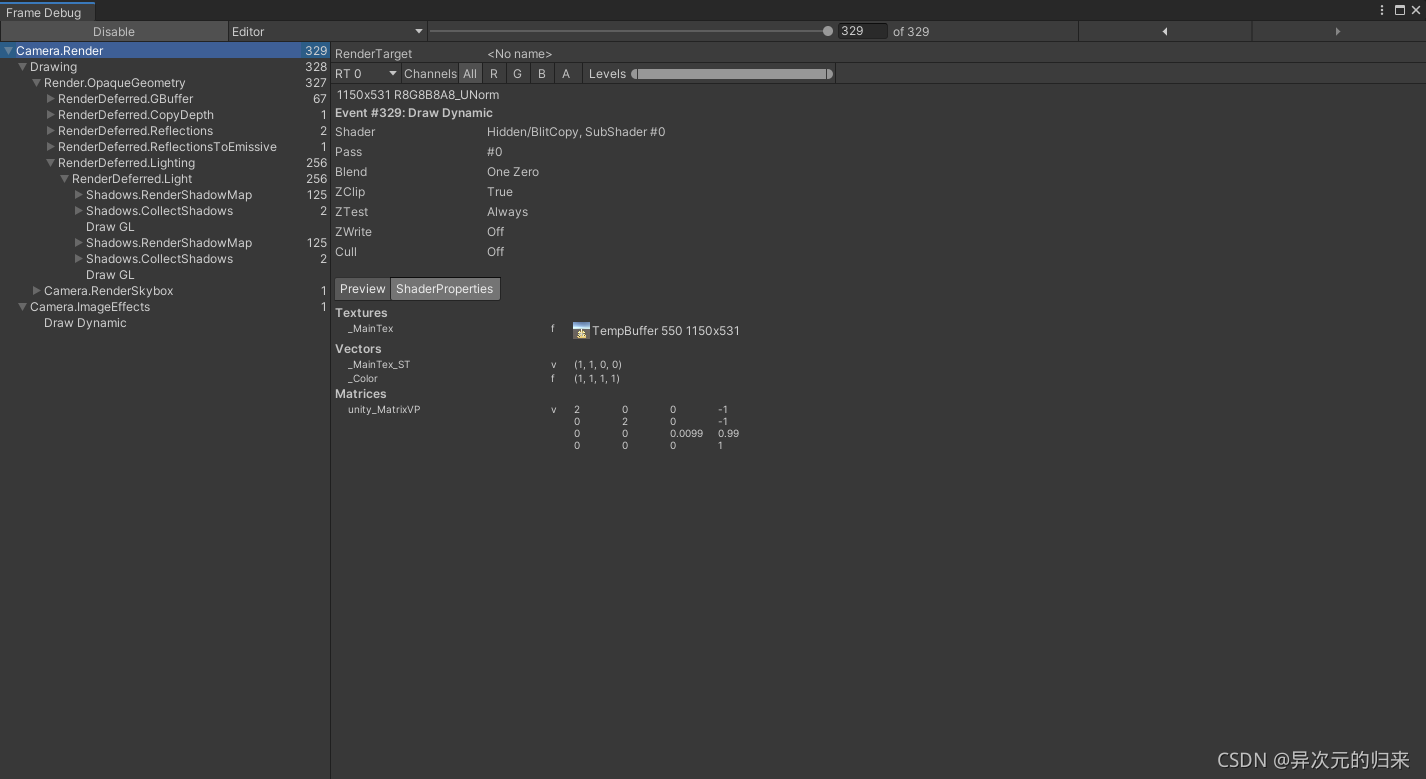
Task: Collapse the Camera.Render tree node
Action: pyautogui.click(x=8, y=50)
